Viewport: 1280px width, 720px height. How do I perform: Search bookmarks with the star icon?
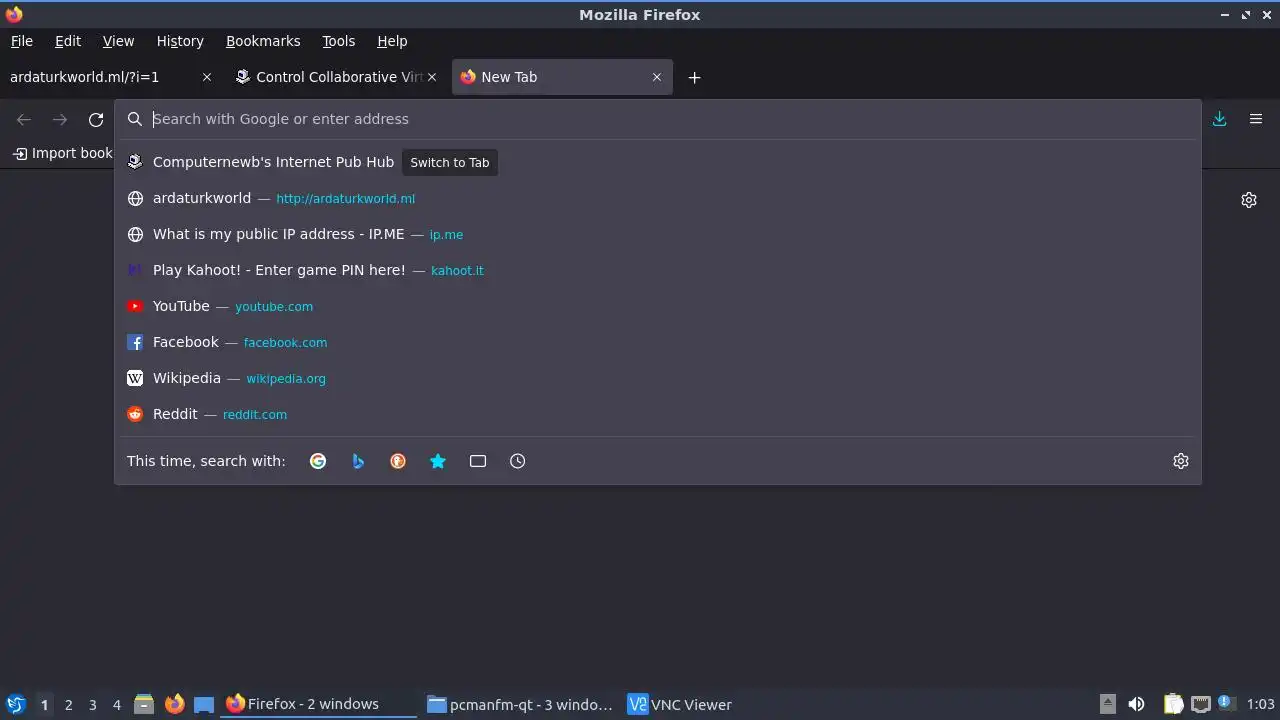point(438,461)
